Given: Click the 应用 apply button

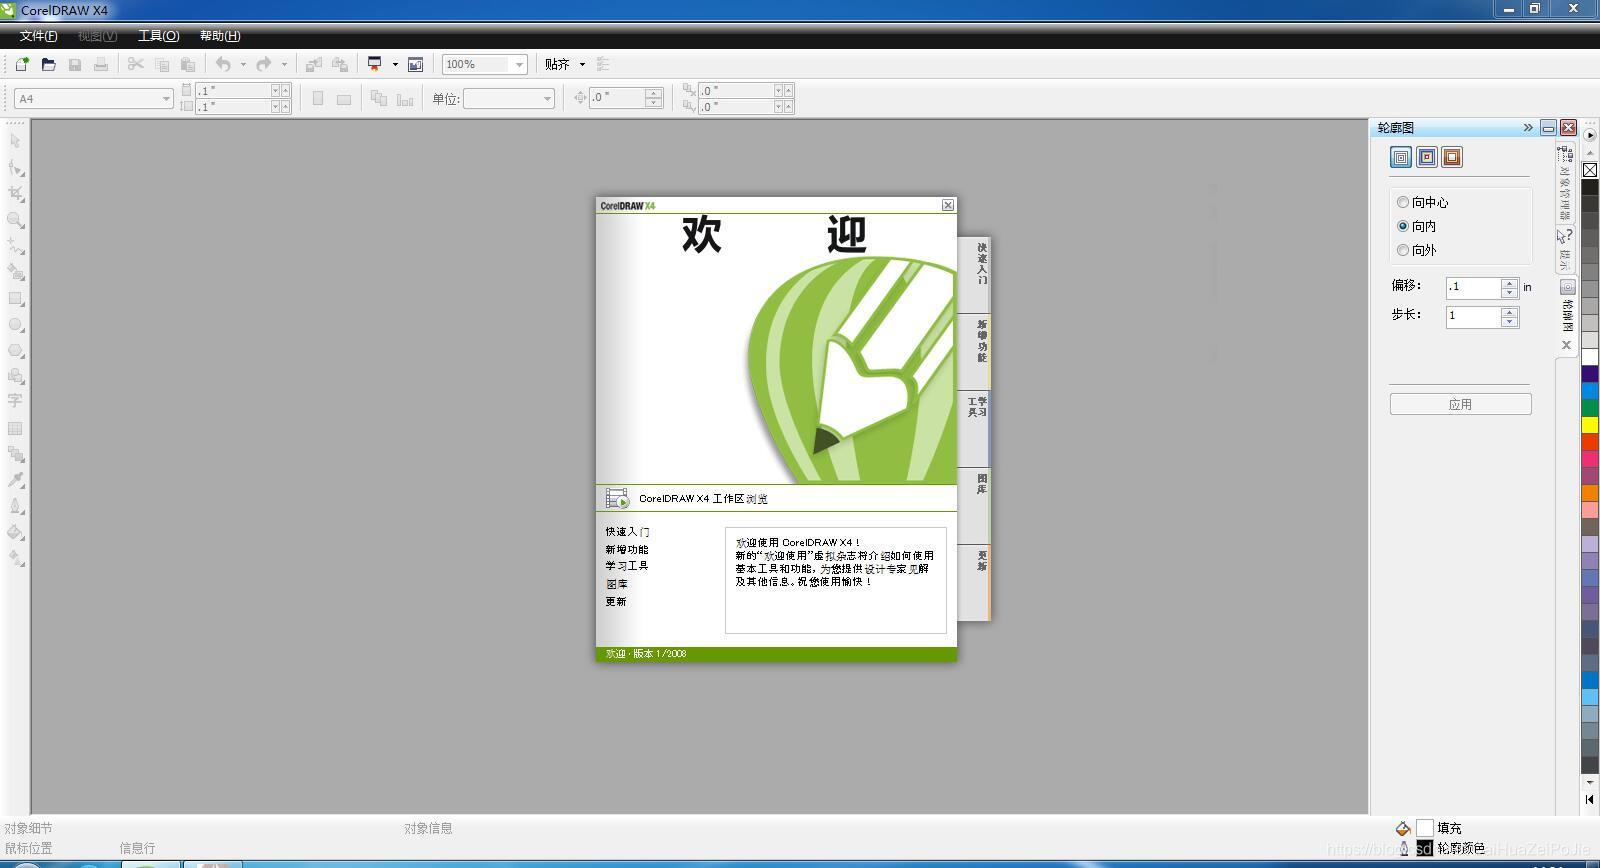Looking at the screenshot, I should (1460, 404).
